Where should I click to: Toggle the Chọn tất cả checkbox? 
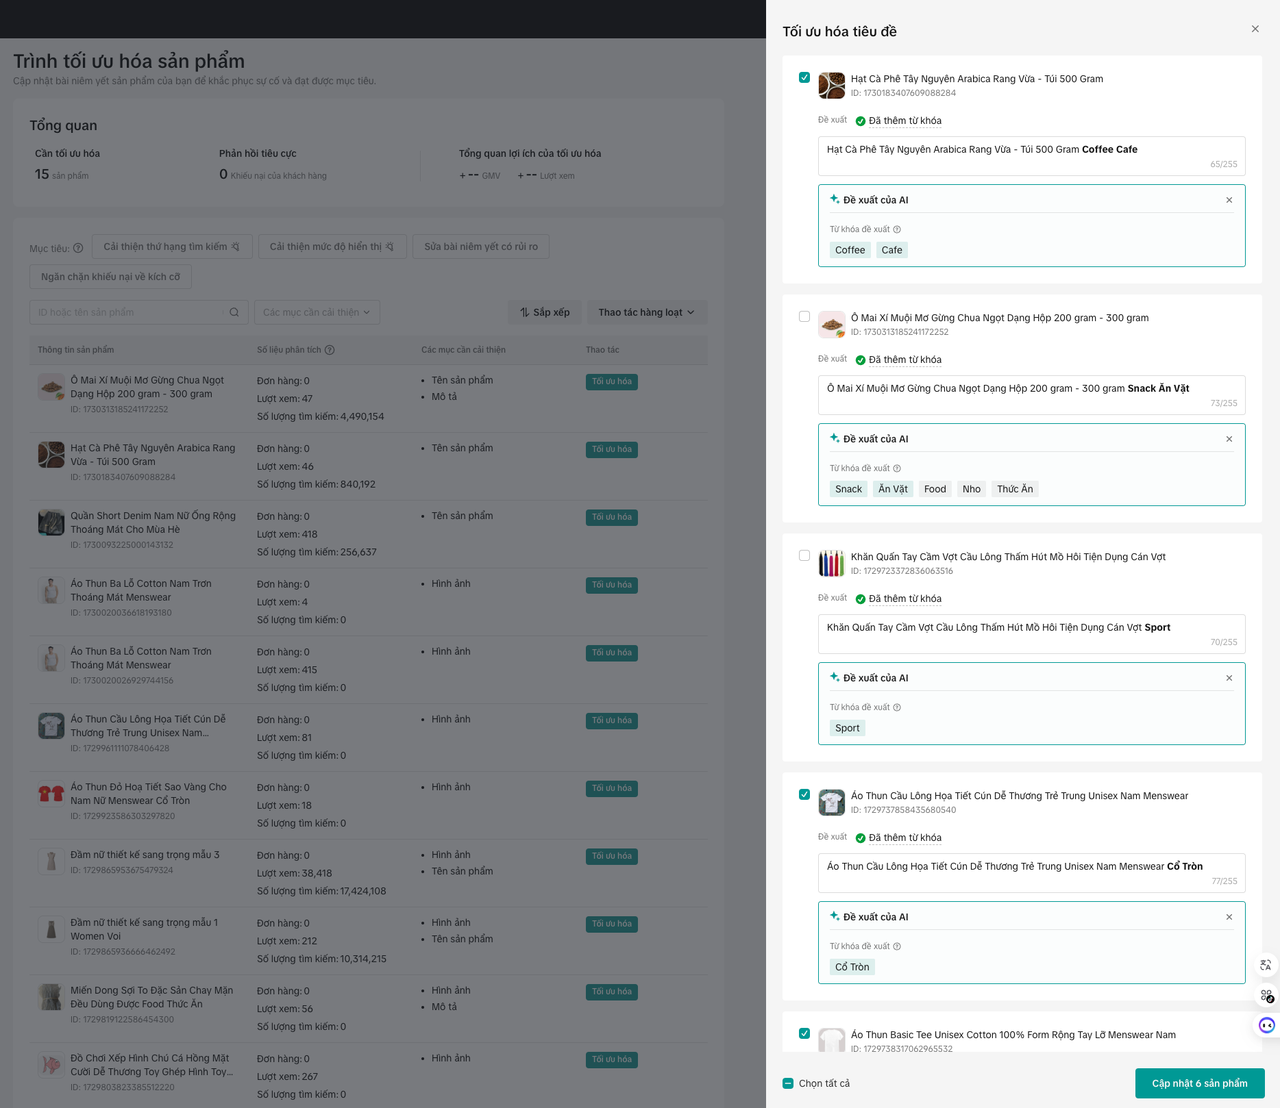788,1083
